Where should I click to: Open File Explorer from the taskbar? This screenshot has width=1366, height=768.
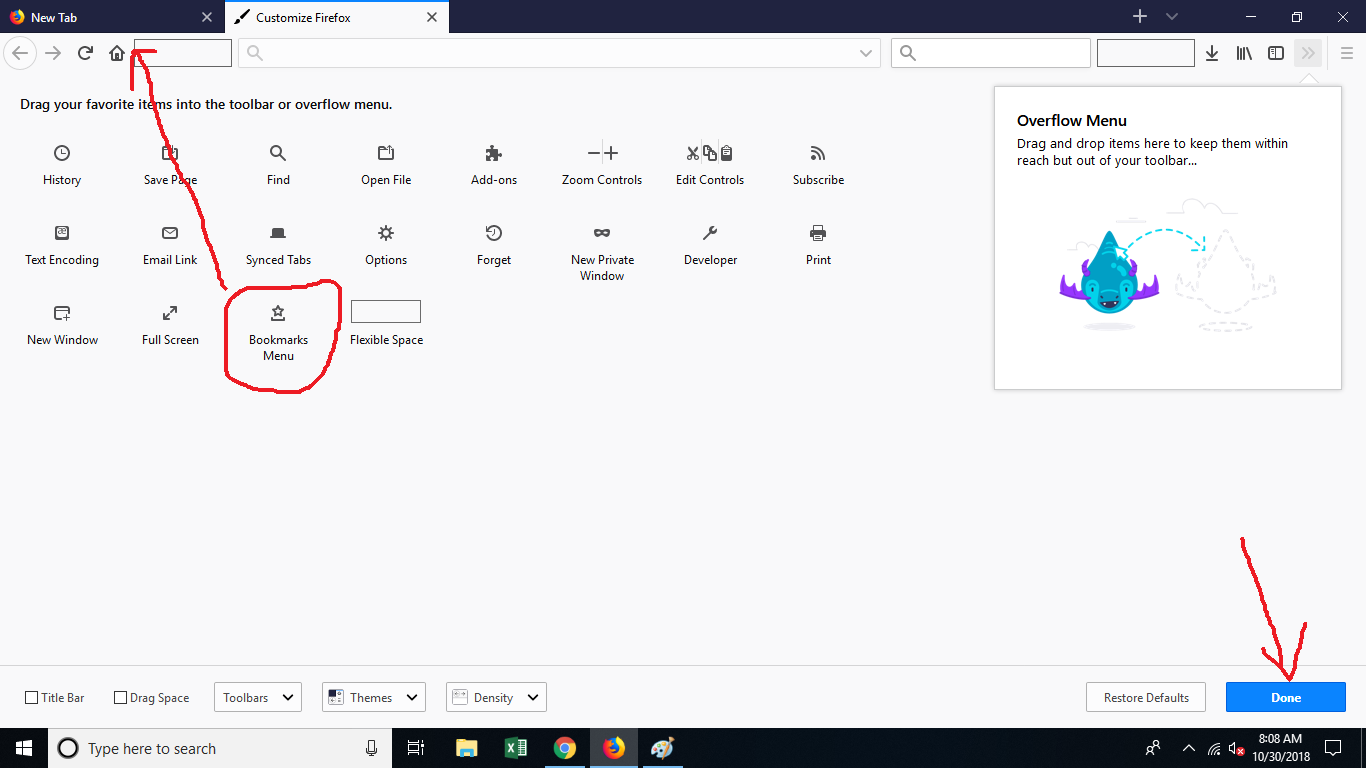[x=466, y=748]
